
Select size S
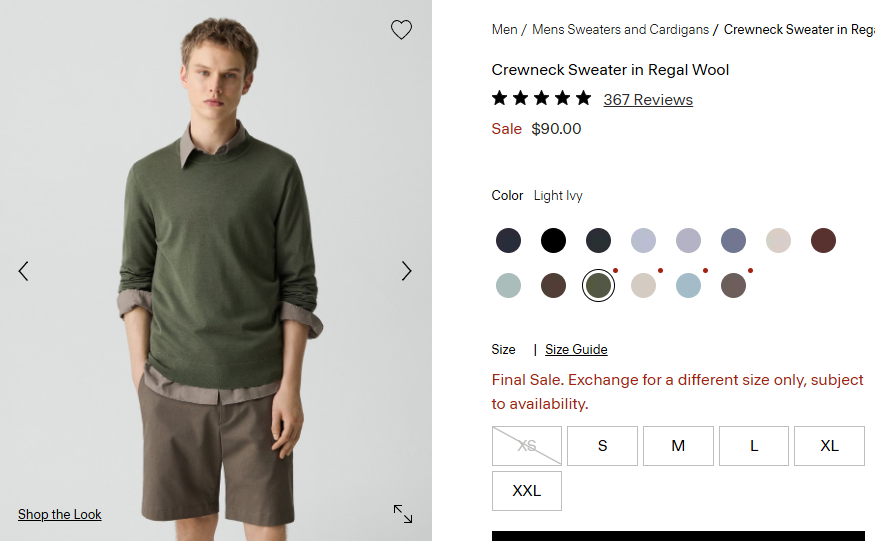pos(602,446)
